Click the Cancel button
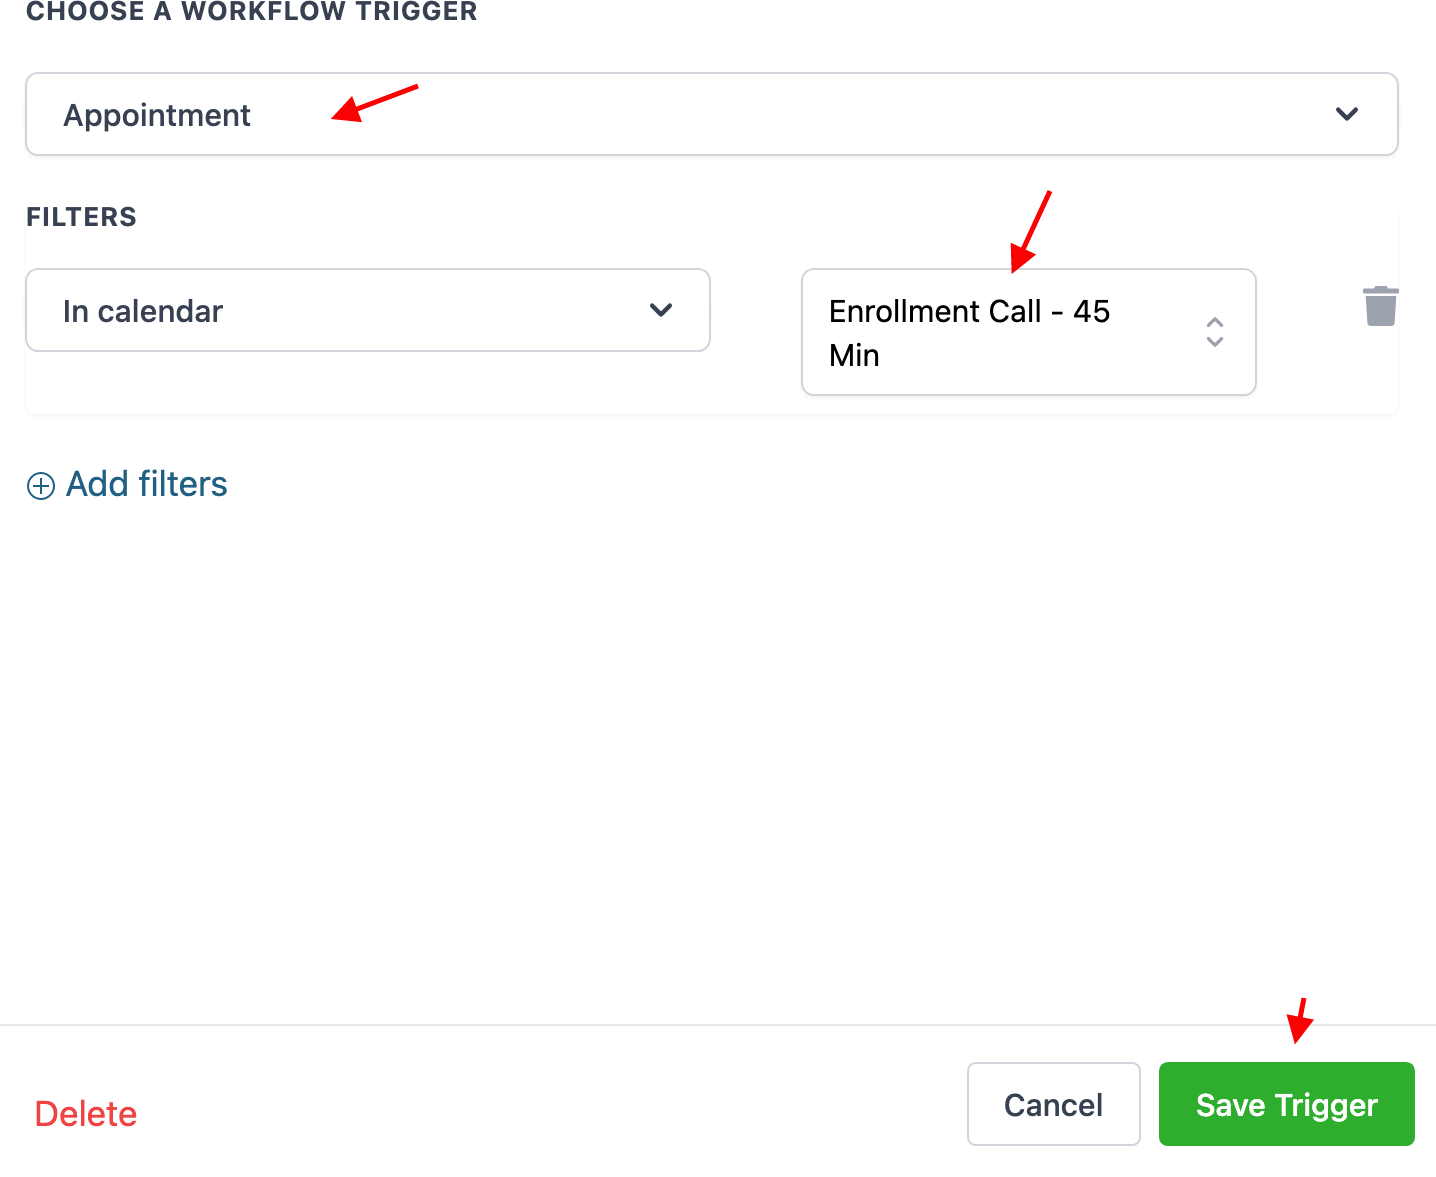The image size is (1436, 1177). [x=1053, y=1104]
